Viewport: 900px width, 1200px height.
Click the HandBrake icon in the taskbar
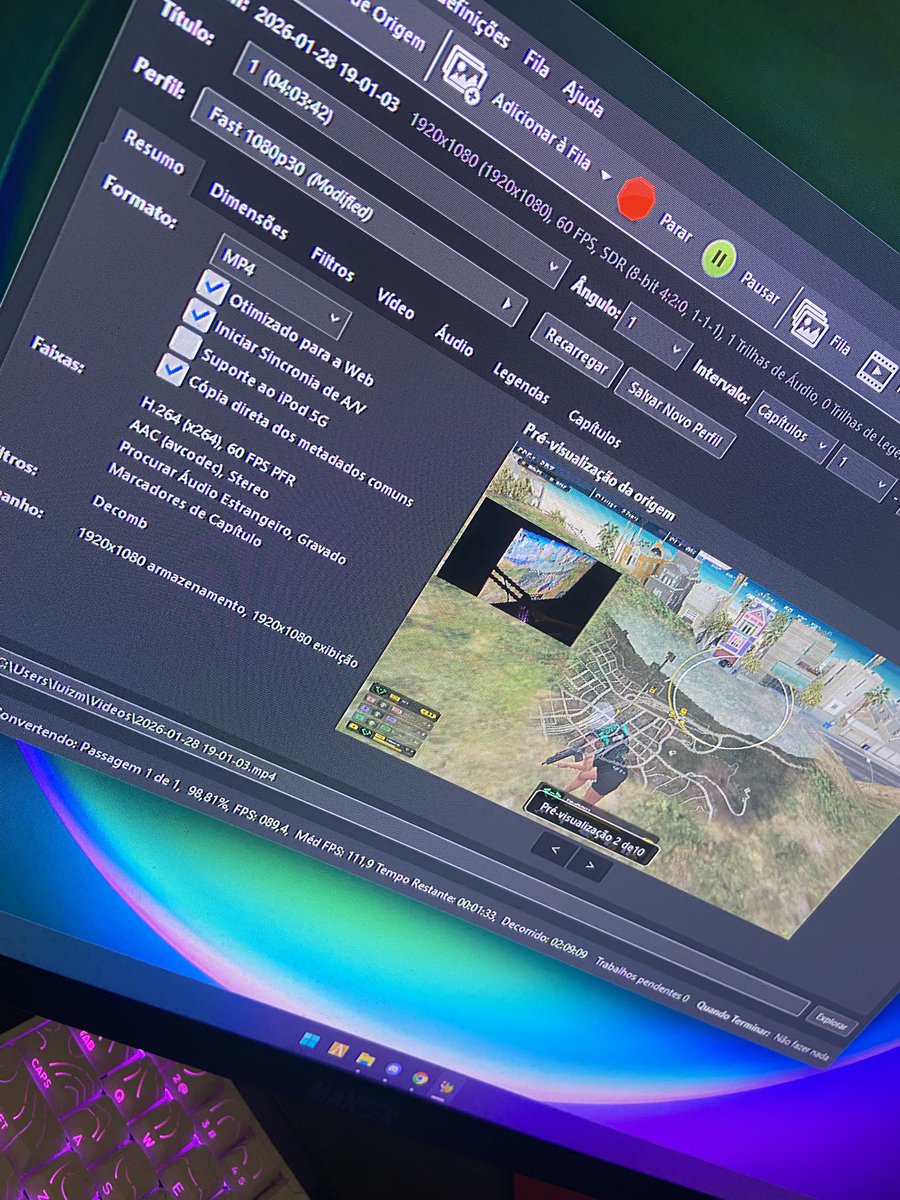click(447, 1088)
